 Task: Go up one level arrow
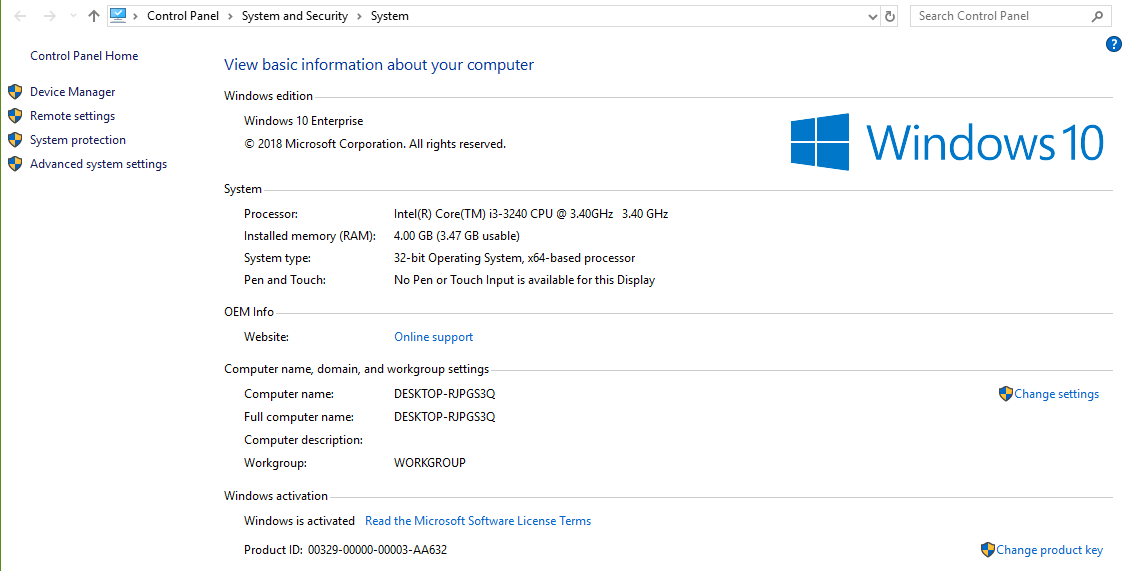pyautogui.click(x=94, y=16)
